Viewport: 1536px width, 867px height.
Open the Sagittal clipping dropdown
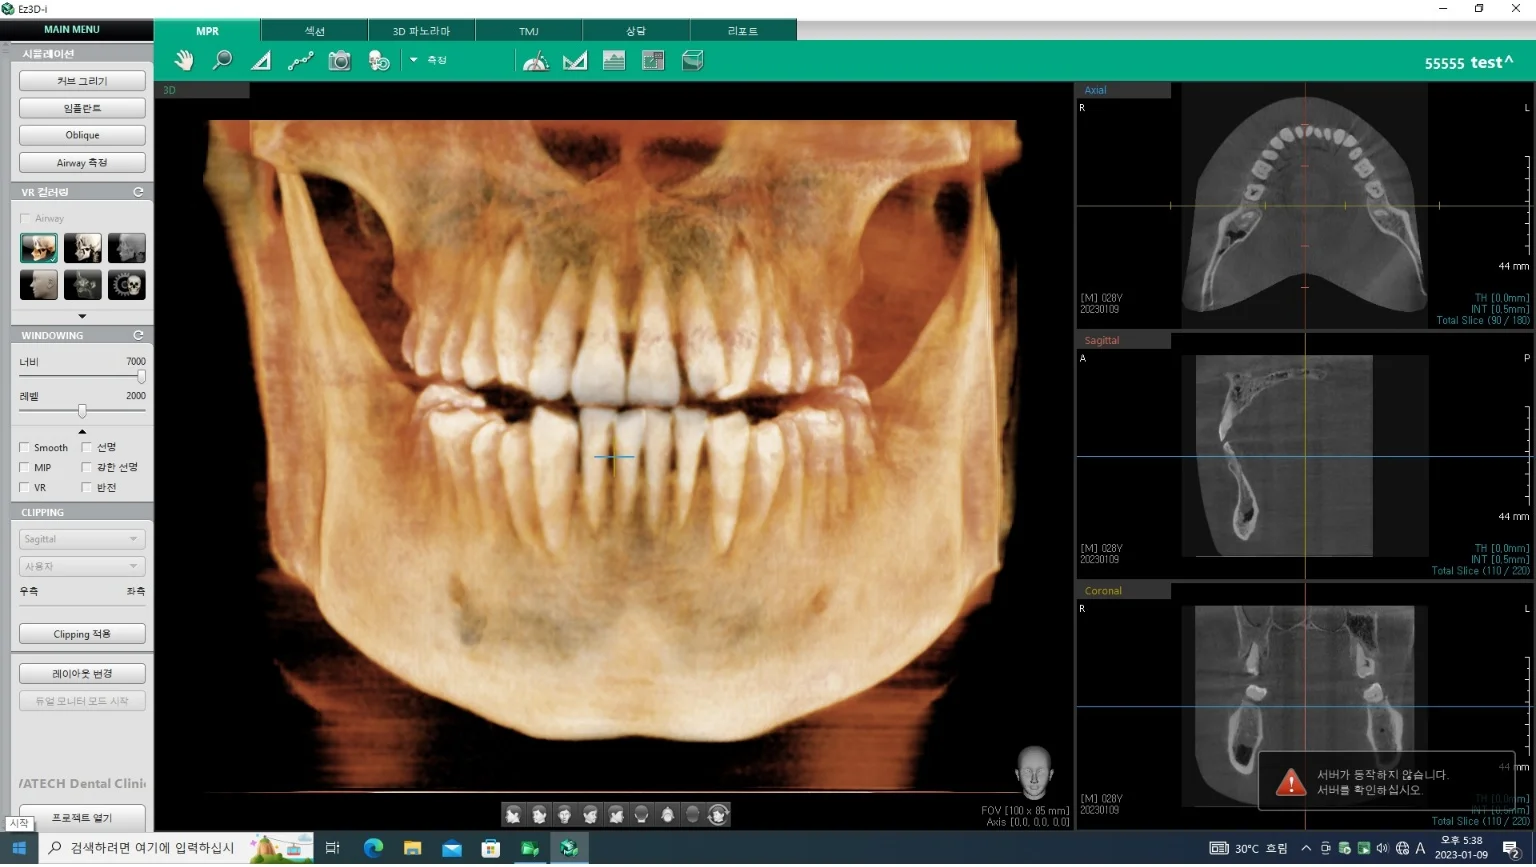82,539
